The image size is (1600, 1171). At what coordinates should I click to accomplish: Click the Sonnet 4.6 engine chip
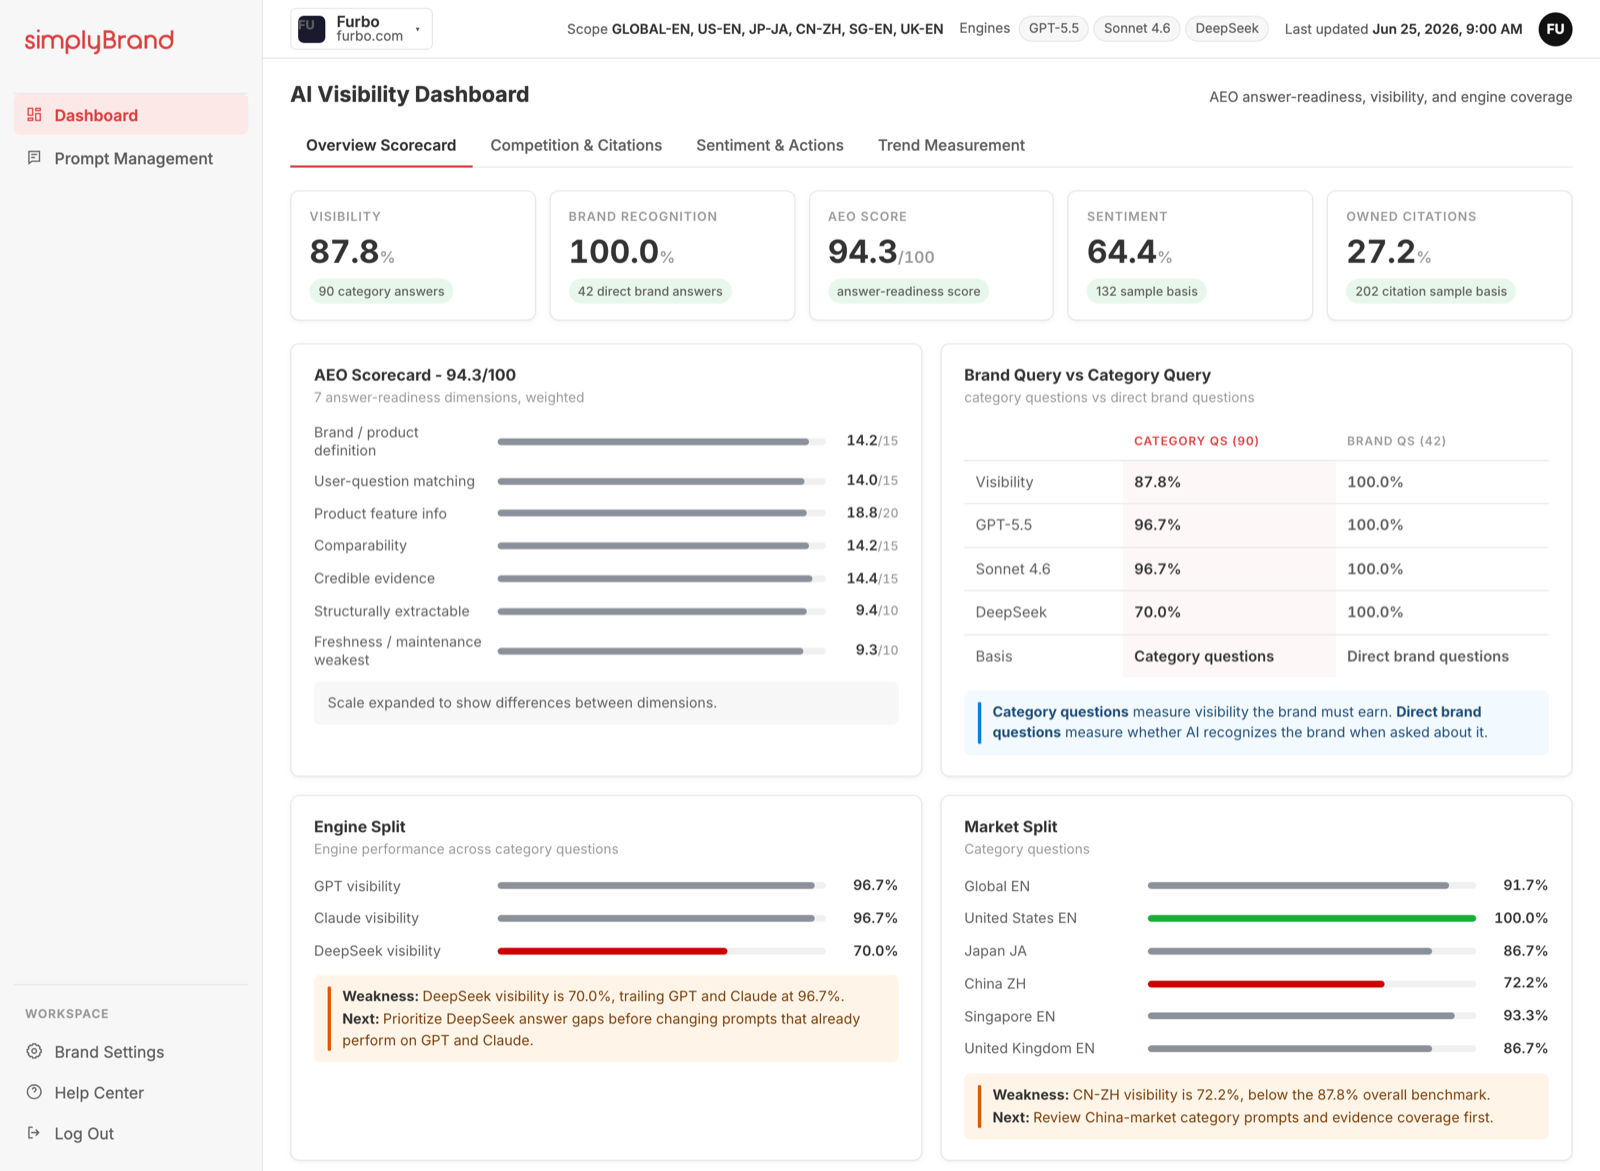point(1137,29)
